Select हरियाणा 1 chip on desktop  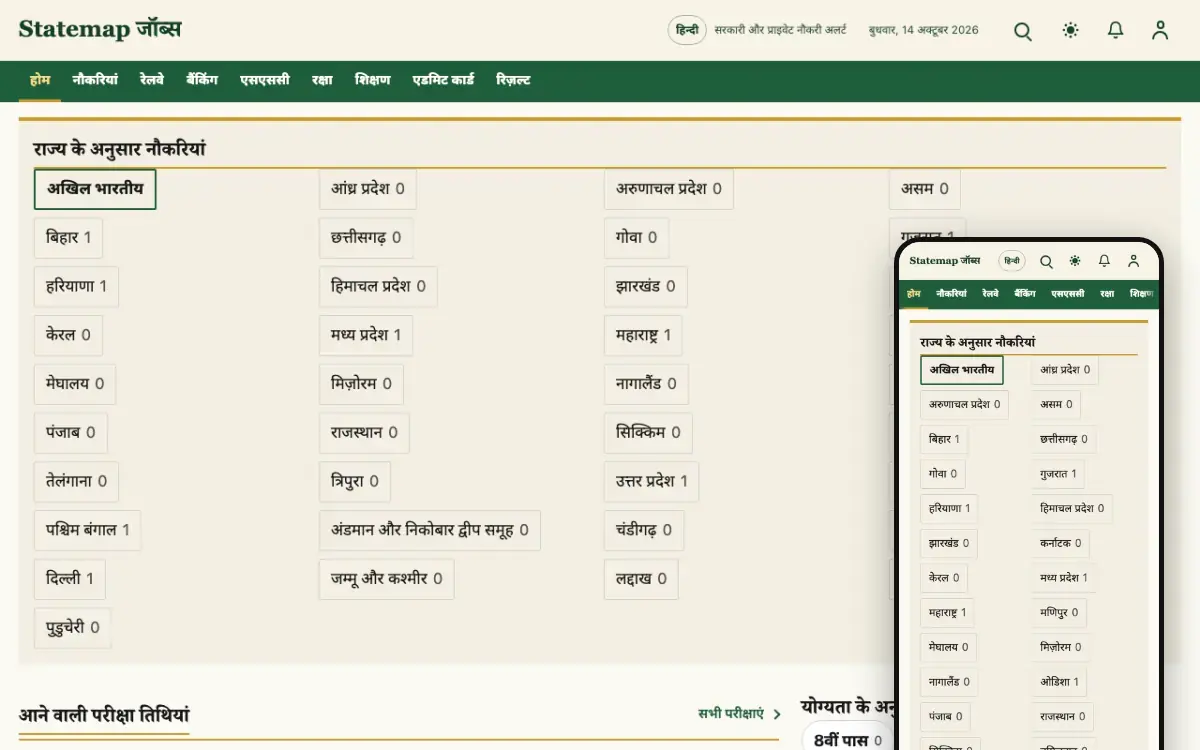[x=76, y=287]
